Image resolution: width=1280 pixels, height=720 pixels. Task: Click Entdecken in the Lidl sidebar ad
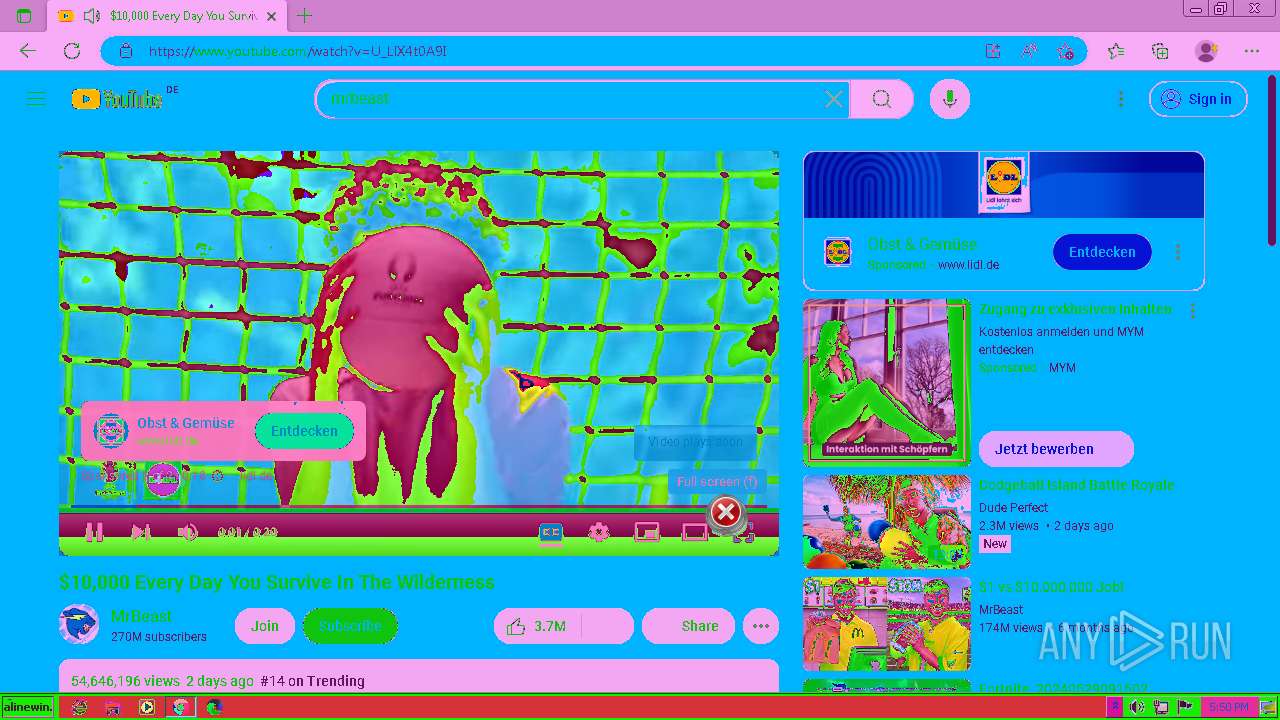[1102, 252]
